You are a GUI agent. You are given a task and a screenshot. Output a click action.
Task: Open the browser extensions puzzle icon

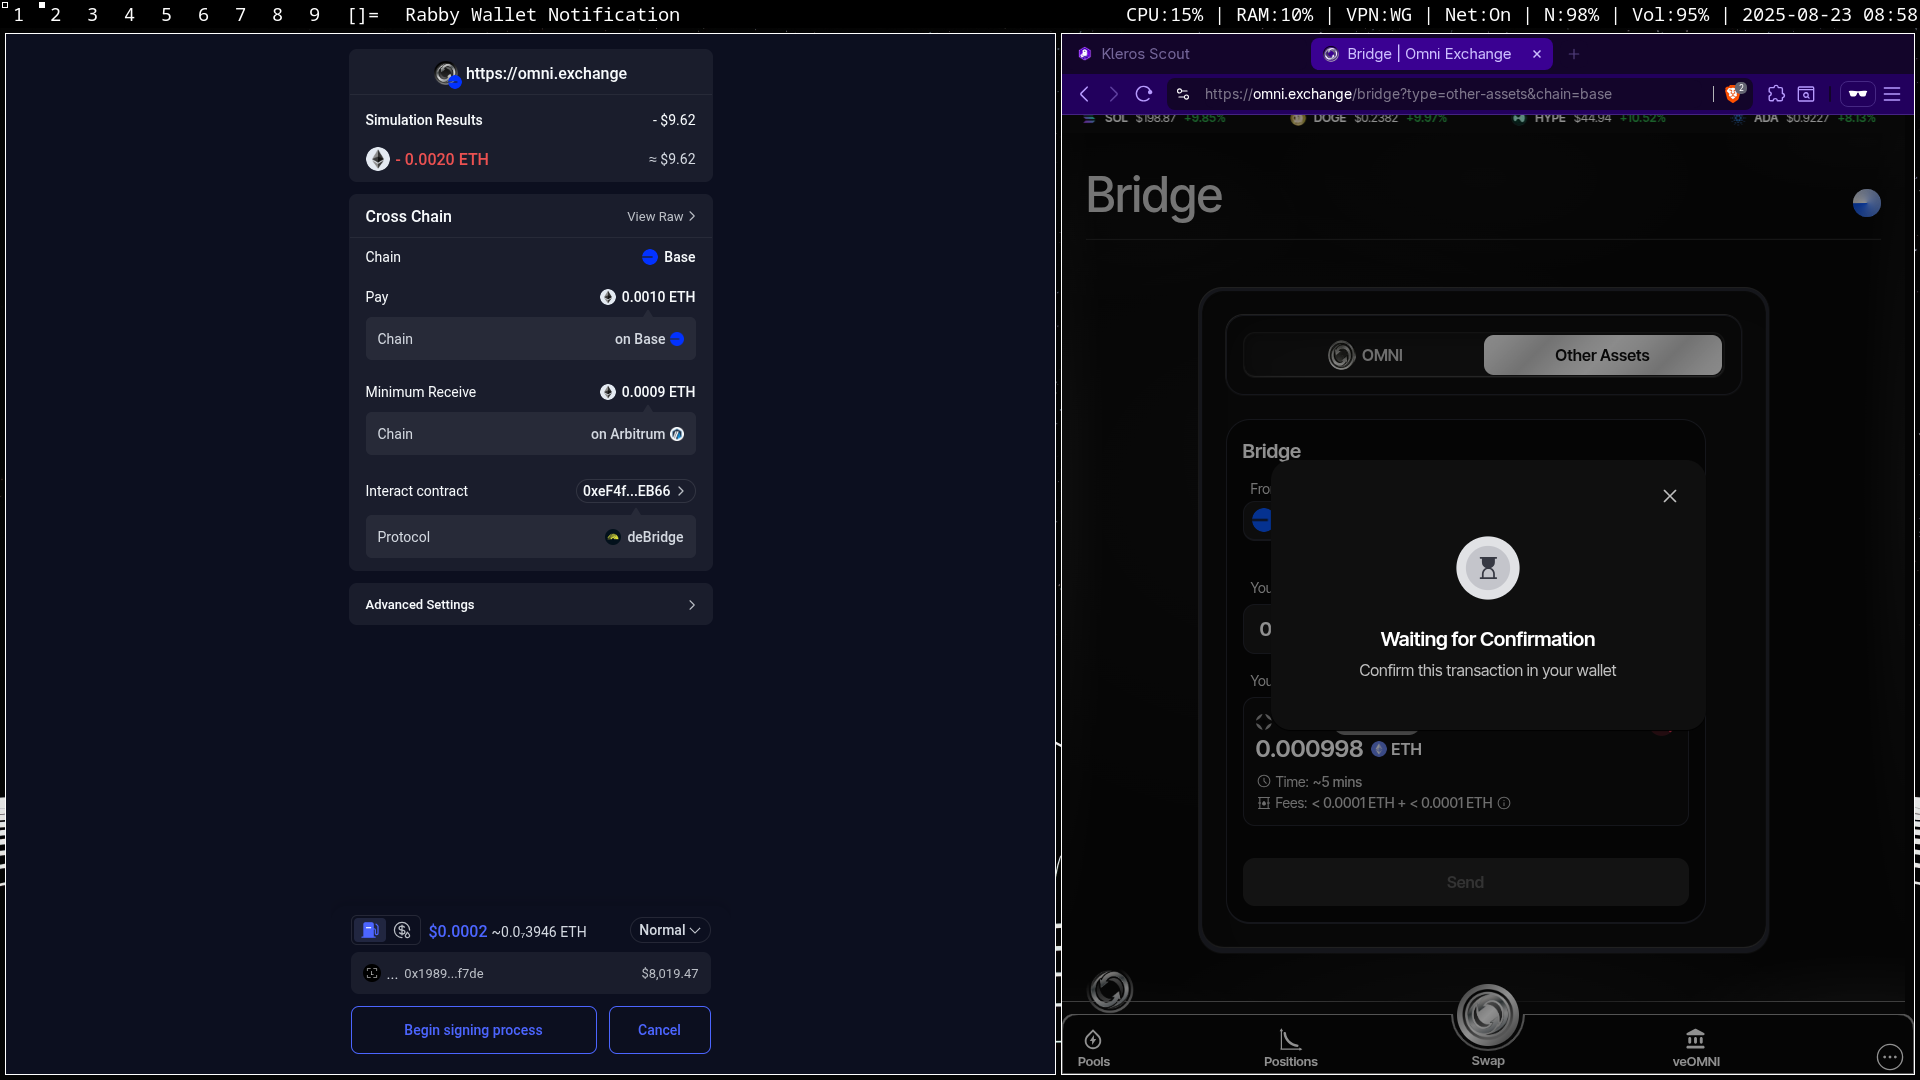1776,94
